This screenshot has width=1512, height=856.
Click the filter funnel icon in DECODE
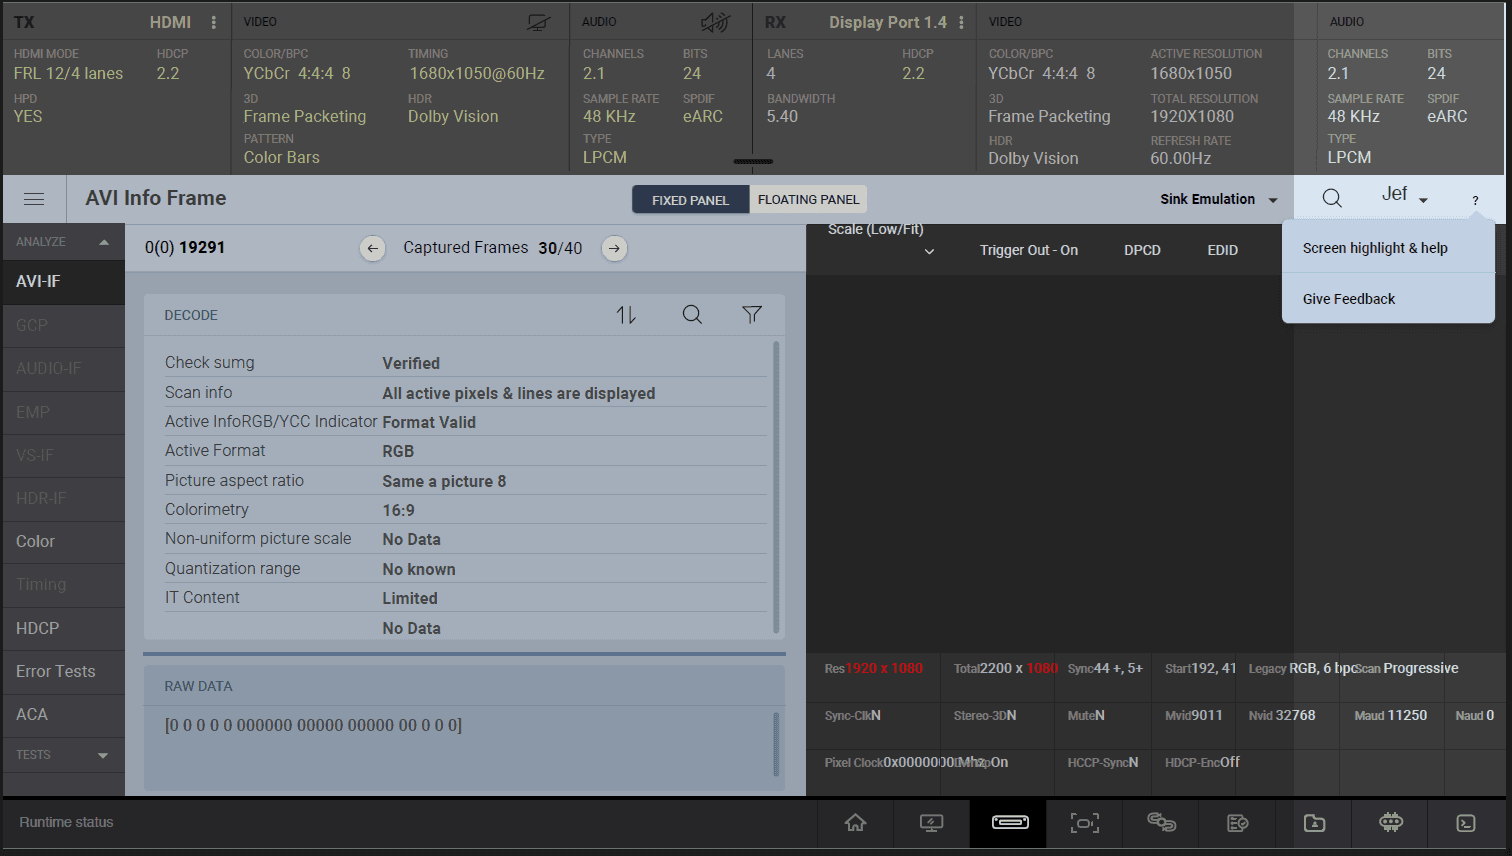[x=752, y=315]
